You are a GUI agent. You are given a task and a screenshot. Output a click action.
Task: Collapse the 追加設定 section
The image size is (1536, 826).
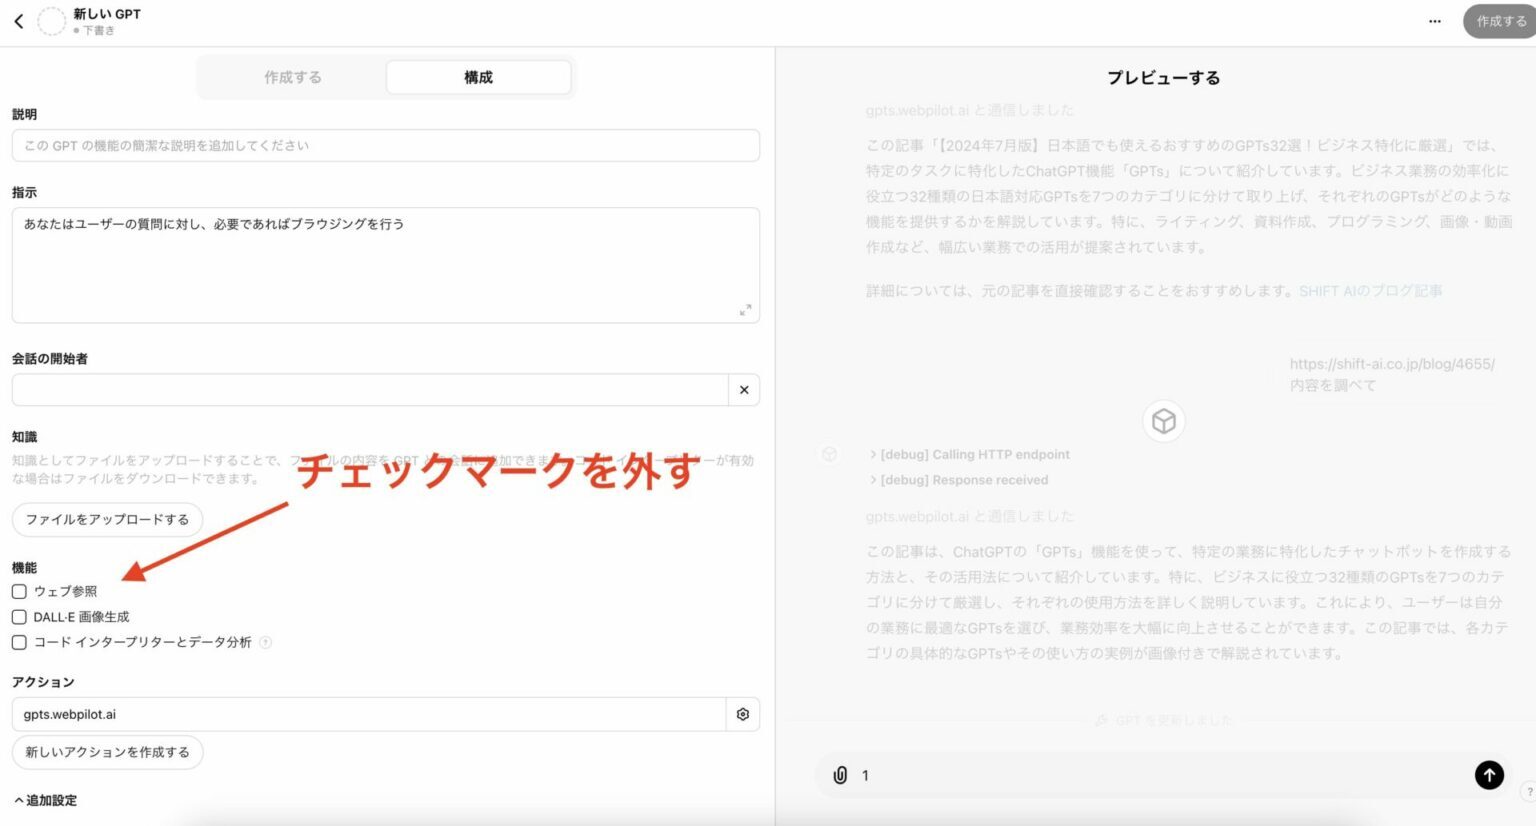coord(45,800)
